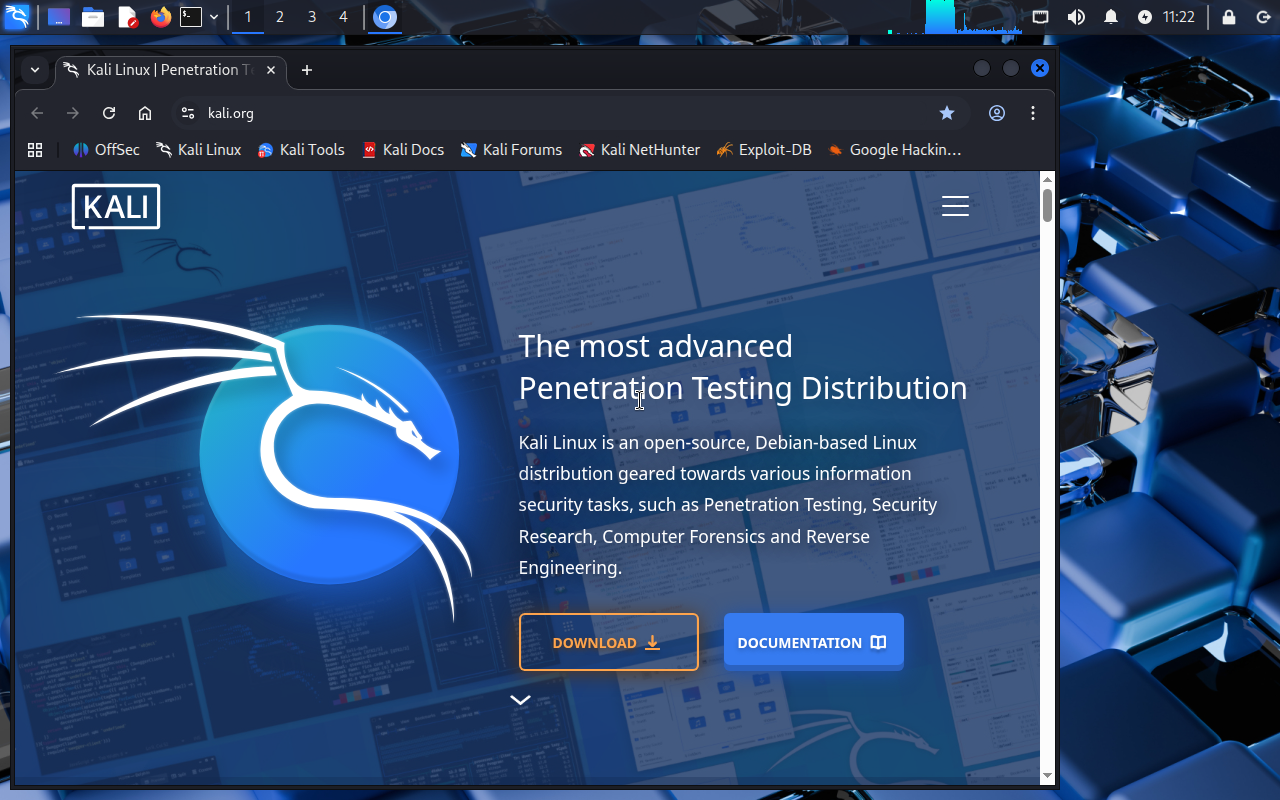Screen dimensions: 1280x800
Task: Expand the terminal dropdown arrow in panel
Action: pos(214,17)
